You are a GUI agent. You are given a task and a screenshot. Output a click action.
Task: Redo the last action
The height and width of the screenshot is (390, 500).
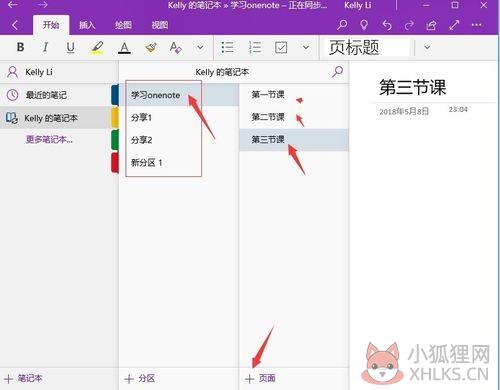click(409, 25)
